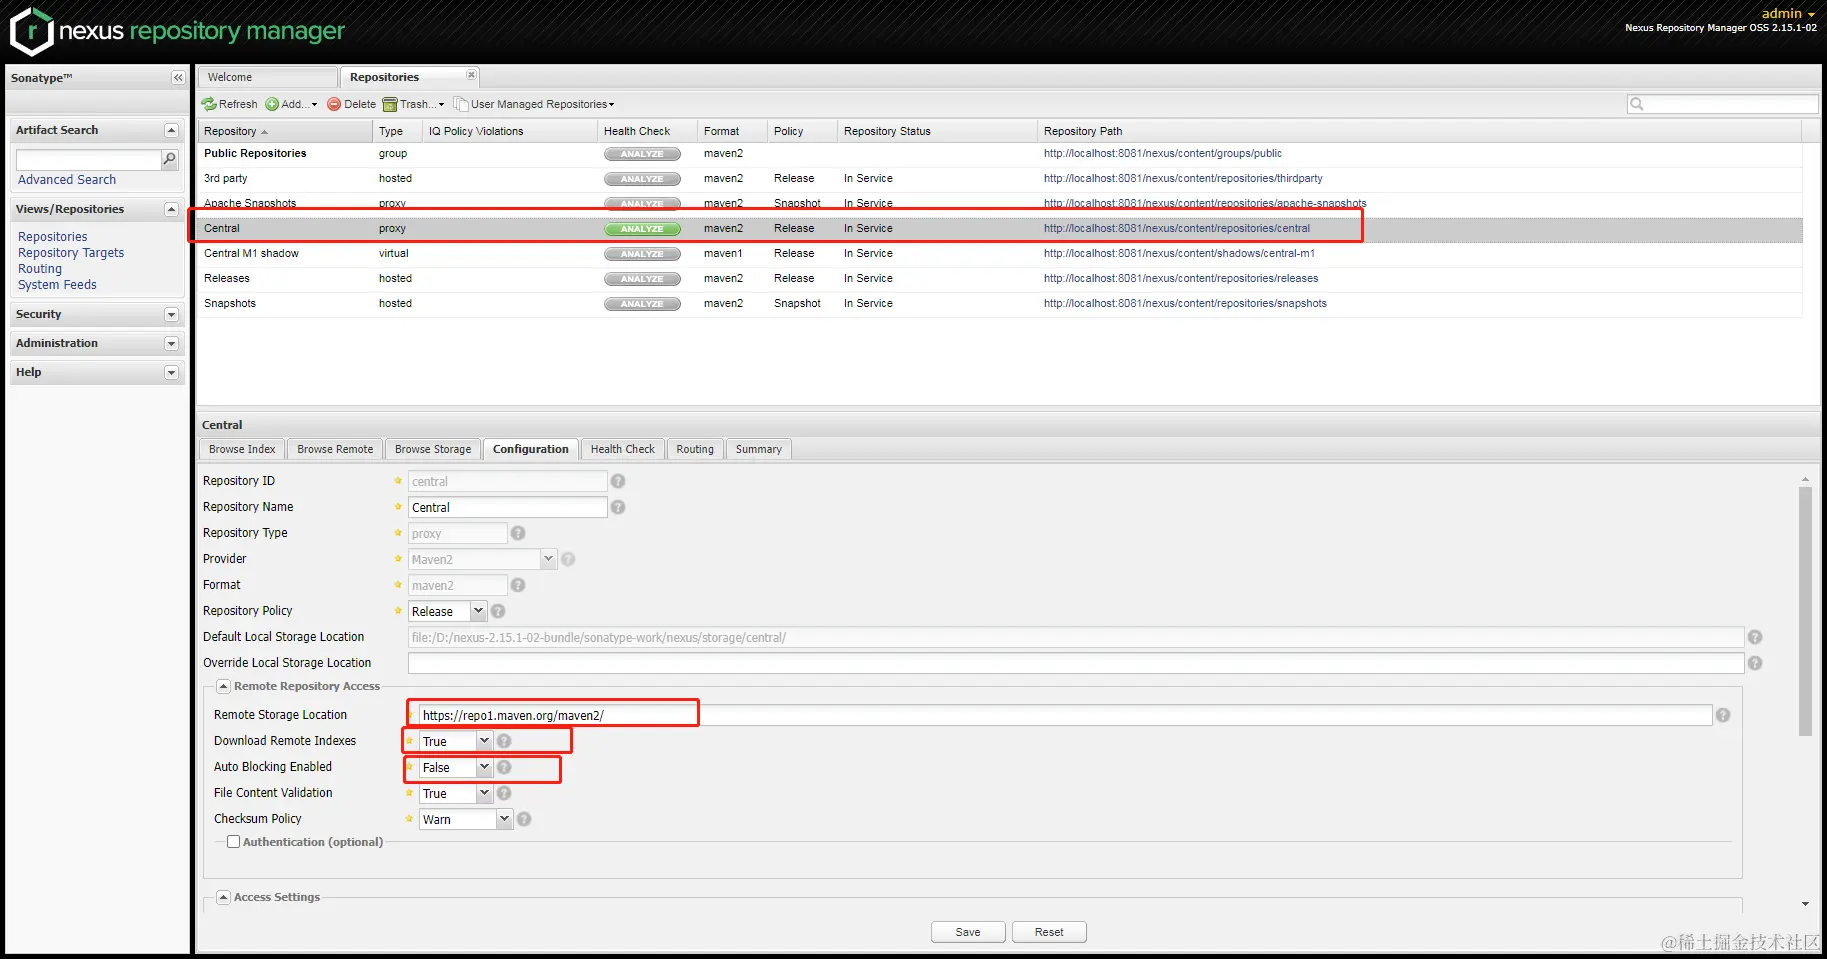
Task: Select the Browse Remote tab
Action: pyautogui.click(x=335, y=450)
